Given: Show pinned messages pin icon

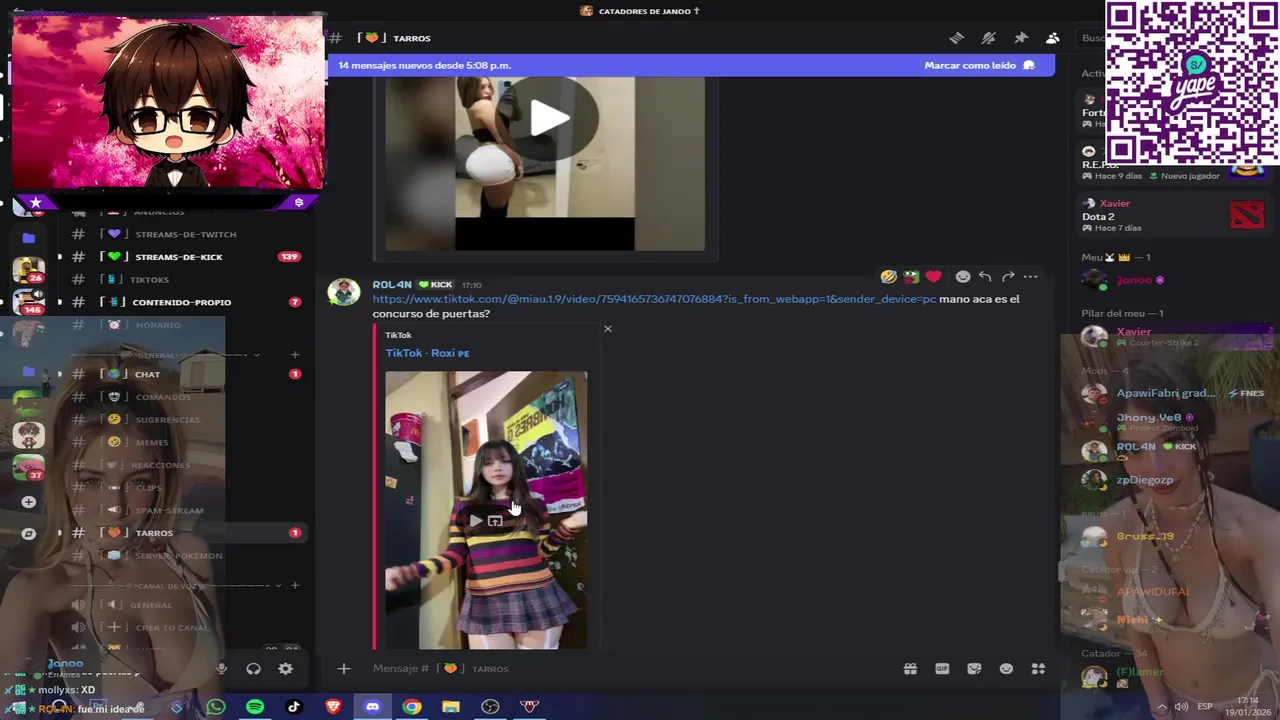Looking at the screenshot, I should (x=1020, y=38).
